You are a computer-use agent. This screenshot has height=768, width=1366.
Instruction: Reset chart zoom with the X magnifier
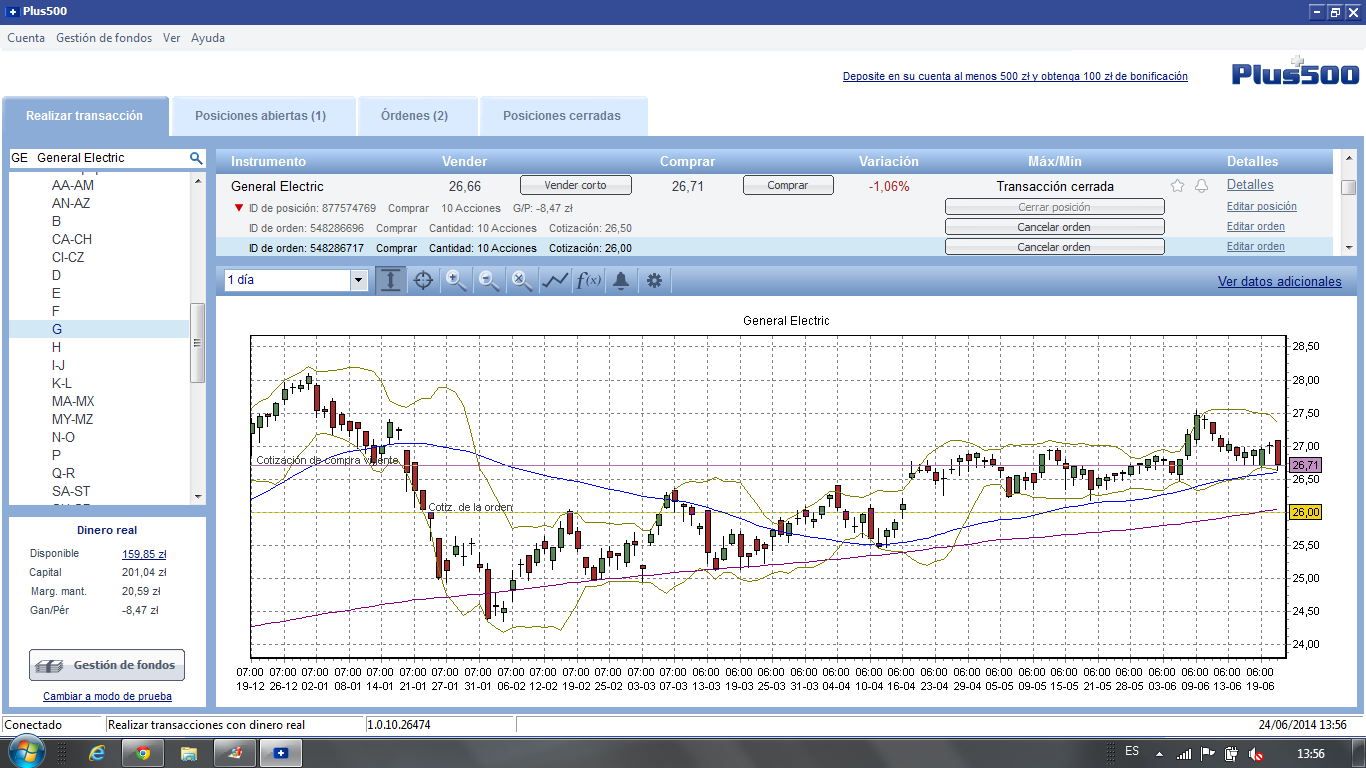(522, 281)
